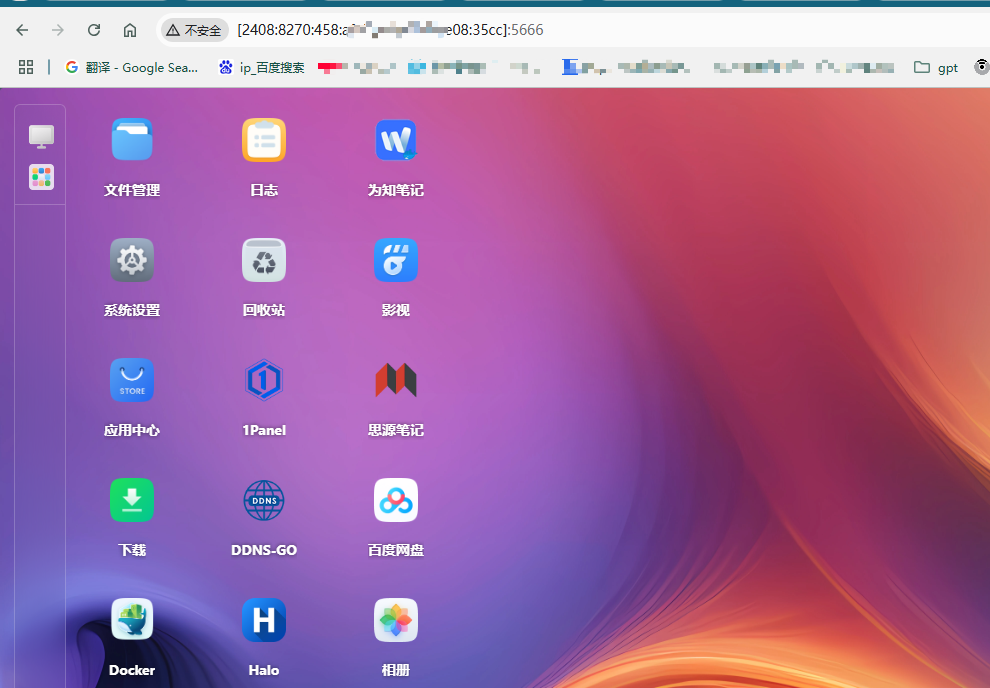Screen dimensions: 990x688
Task: Open the 日志 log app
Action: tap(264, 139)
